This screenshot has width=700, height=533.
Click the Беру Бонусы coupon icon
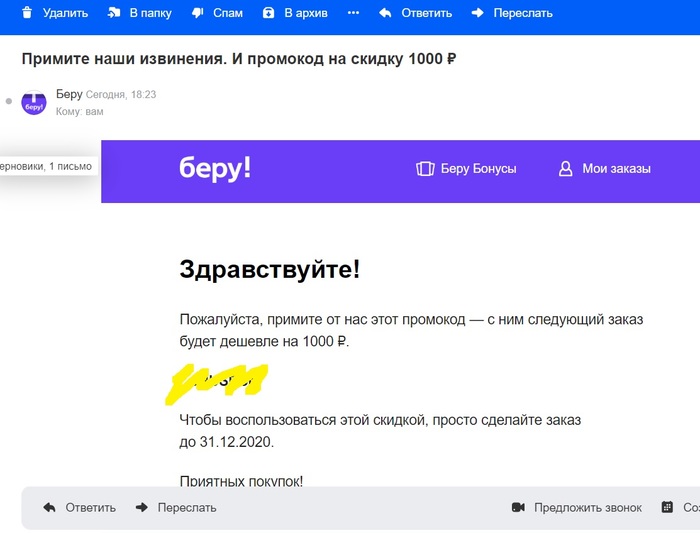(425, 169)
